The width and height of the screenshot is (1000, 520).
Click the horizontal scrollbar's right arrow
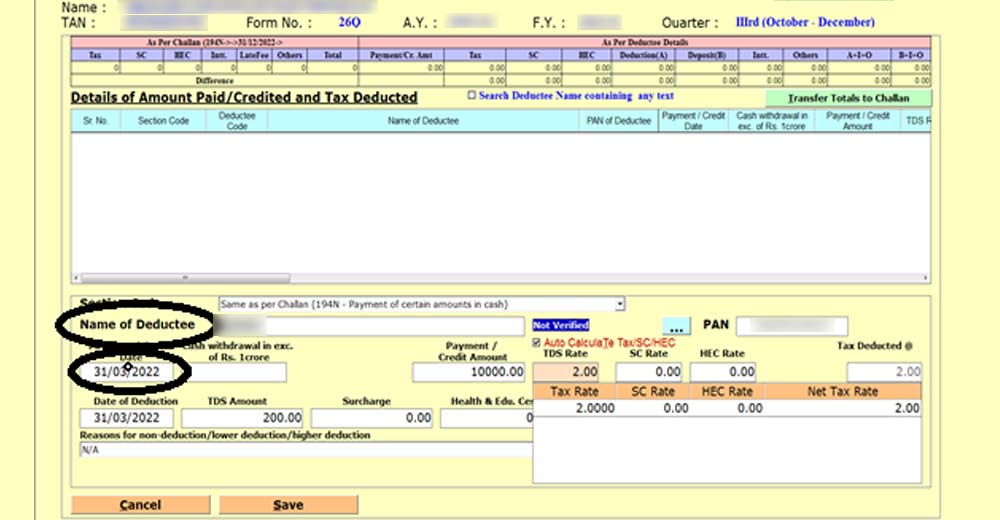tap(924, 277)
